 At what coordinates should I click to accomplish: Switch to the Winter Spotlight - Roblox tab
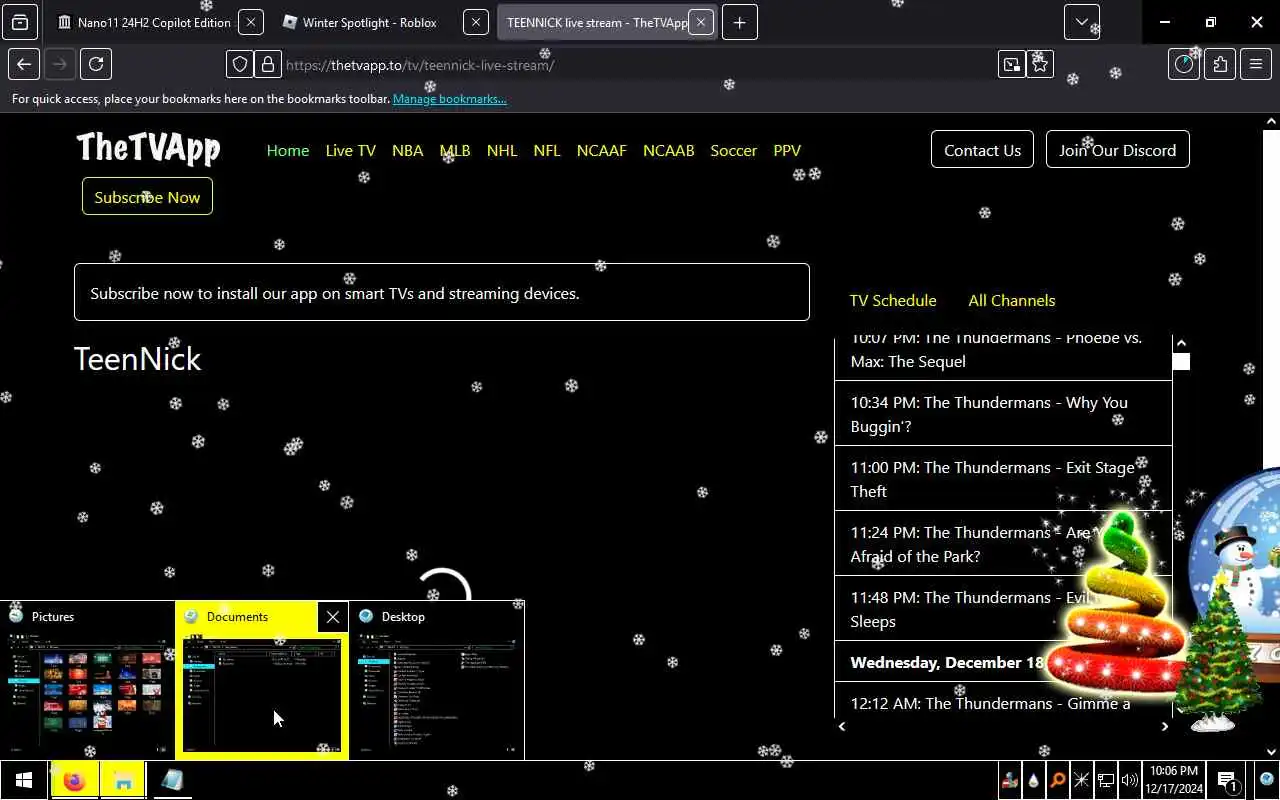click(x=369, y=22)
